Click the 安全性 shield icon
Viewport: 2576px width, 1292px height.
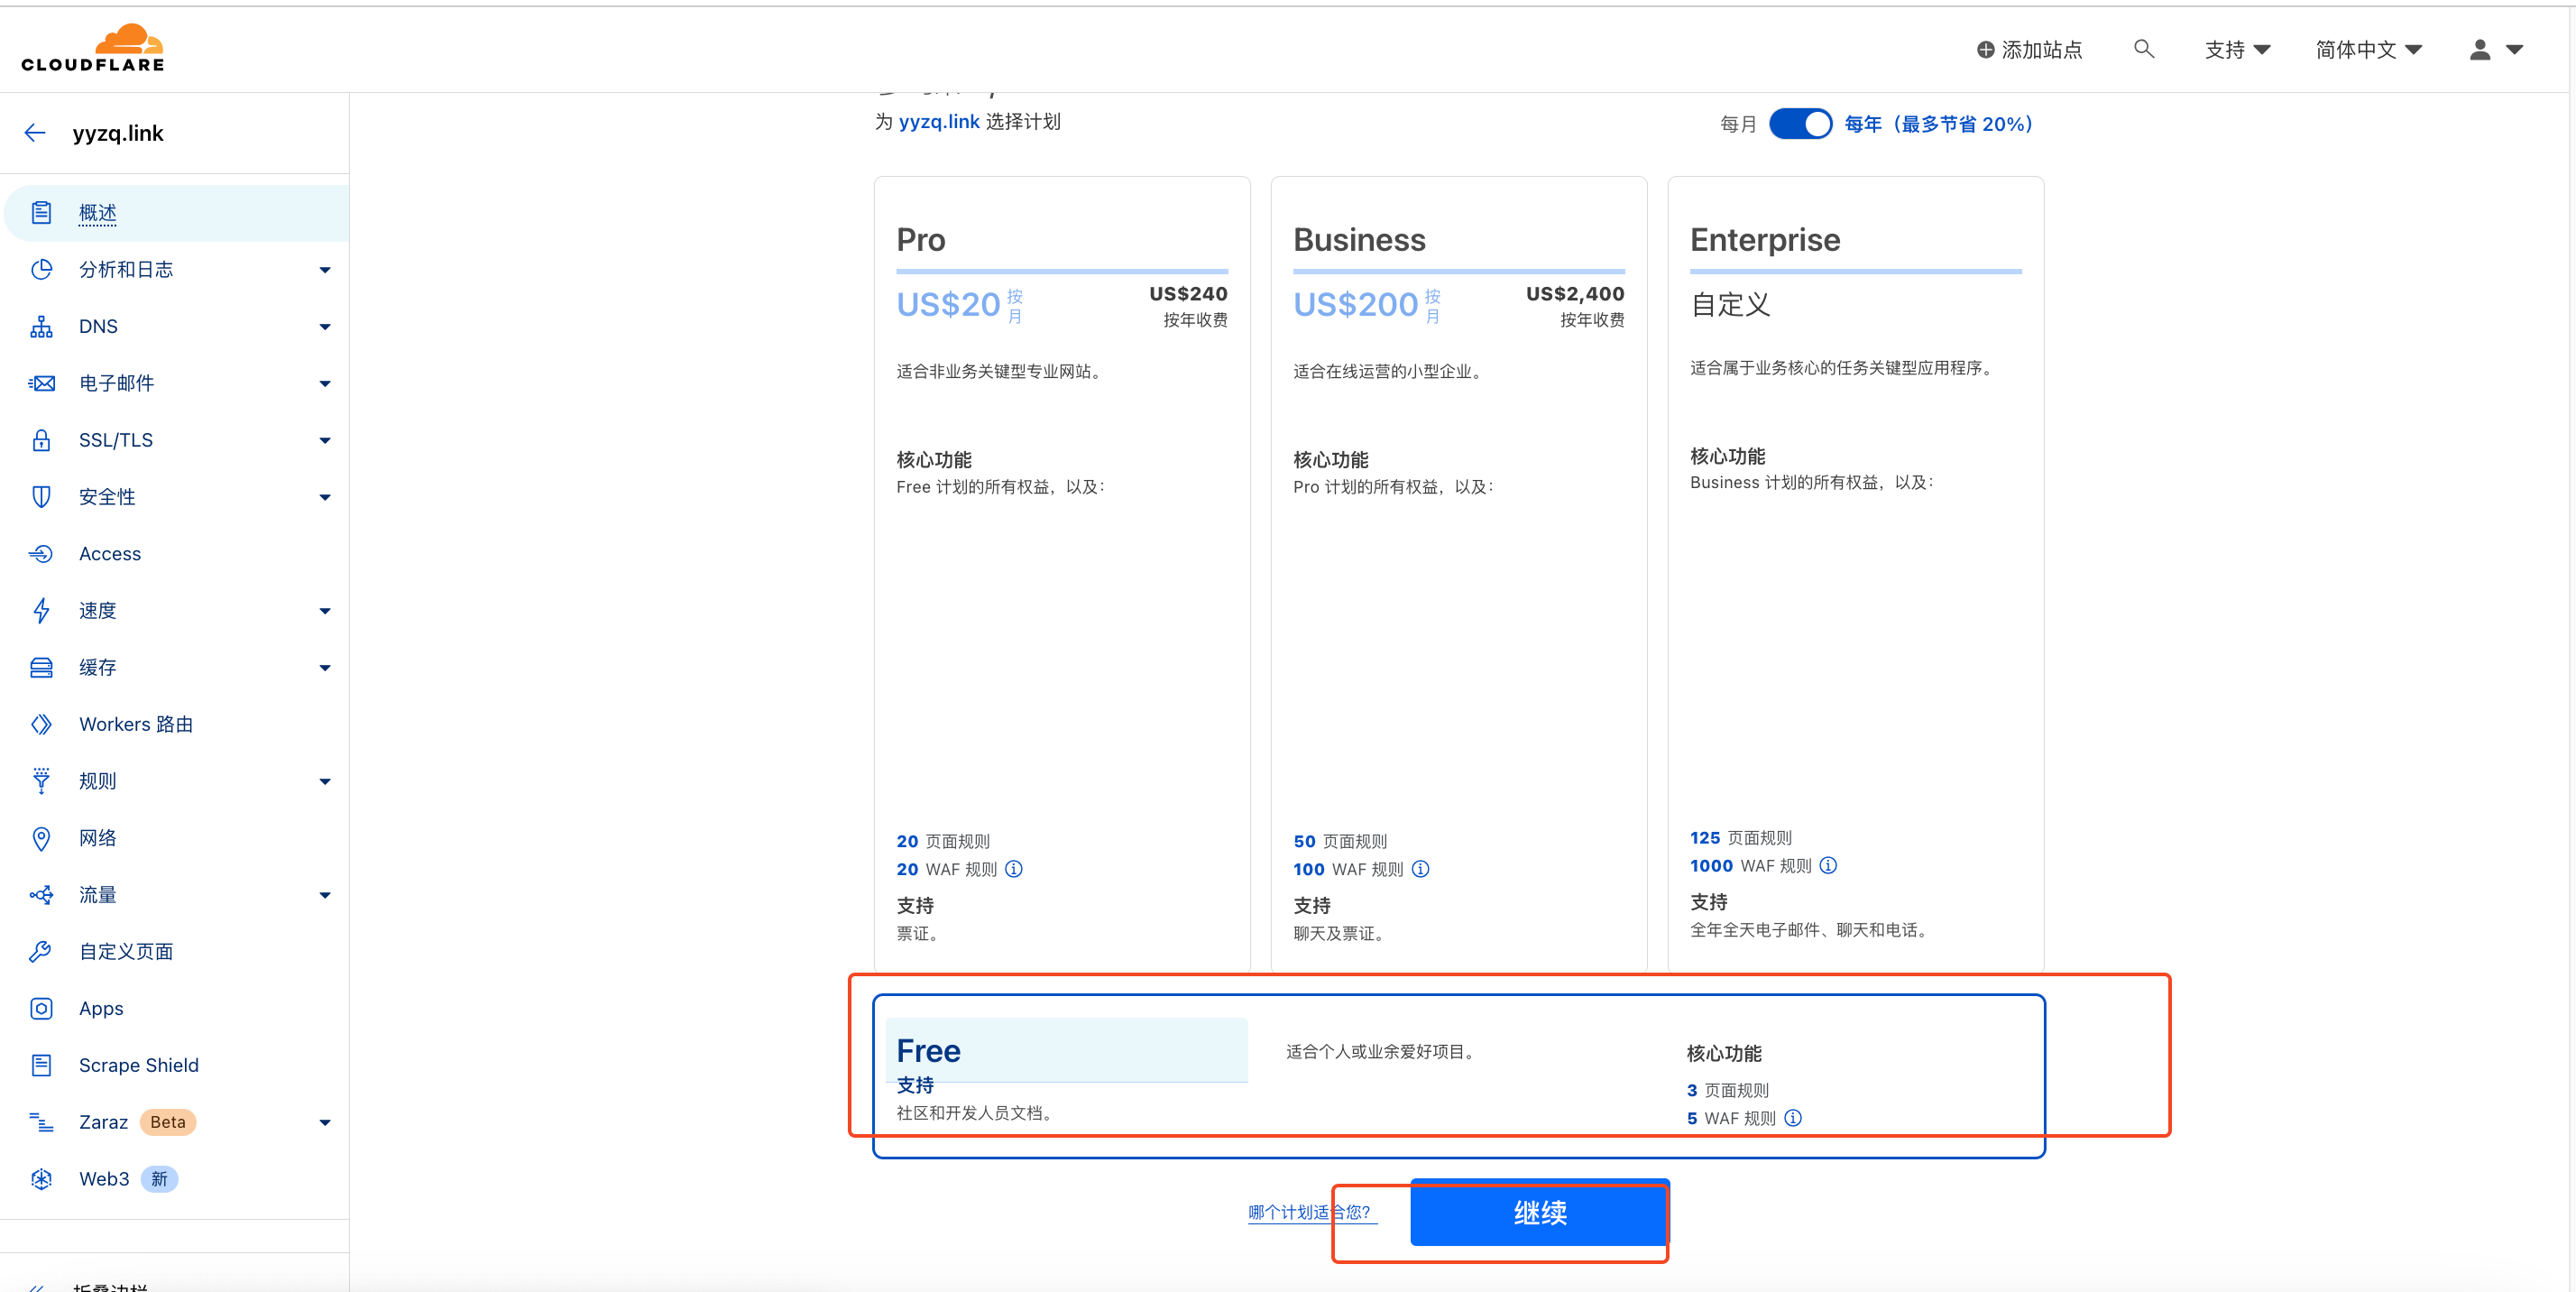pos(41,497)
